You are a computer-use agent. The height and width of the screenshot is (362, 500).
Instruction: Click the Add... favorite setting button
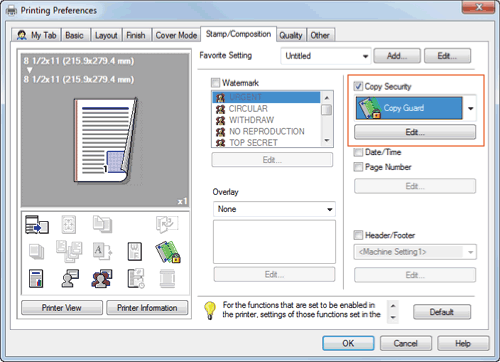click(397, 56)
